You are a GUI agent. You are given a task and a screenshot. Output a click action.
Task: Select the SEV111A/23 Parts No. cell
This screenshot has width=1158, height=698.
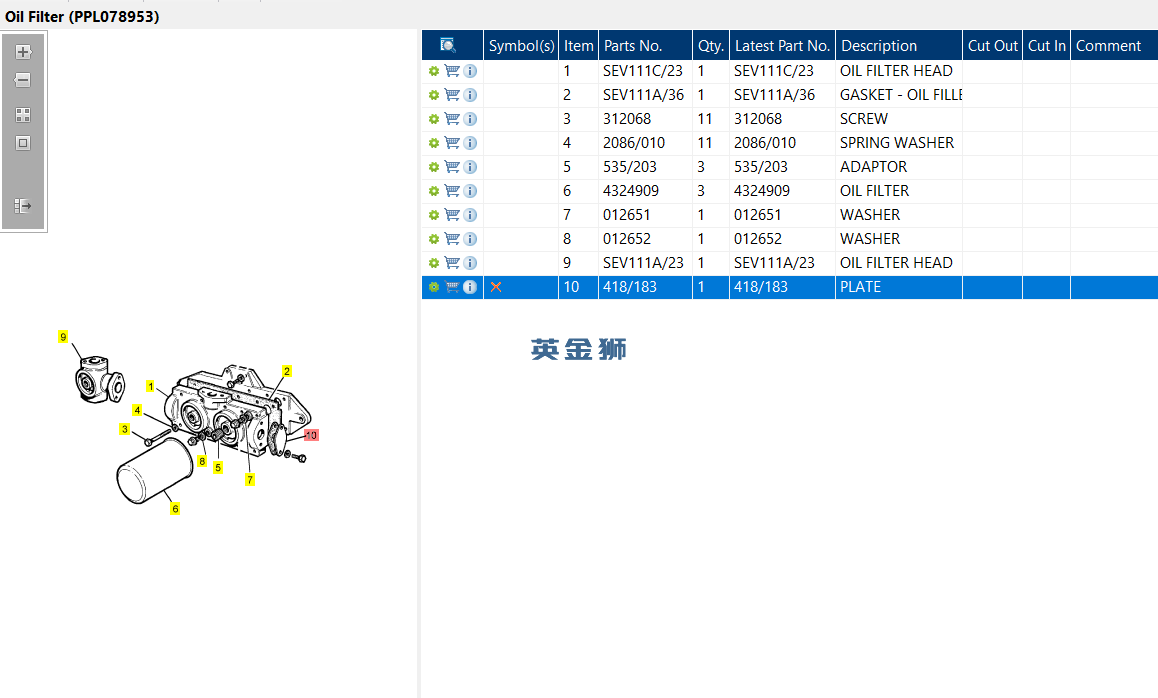[x=645, y=263]
